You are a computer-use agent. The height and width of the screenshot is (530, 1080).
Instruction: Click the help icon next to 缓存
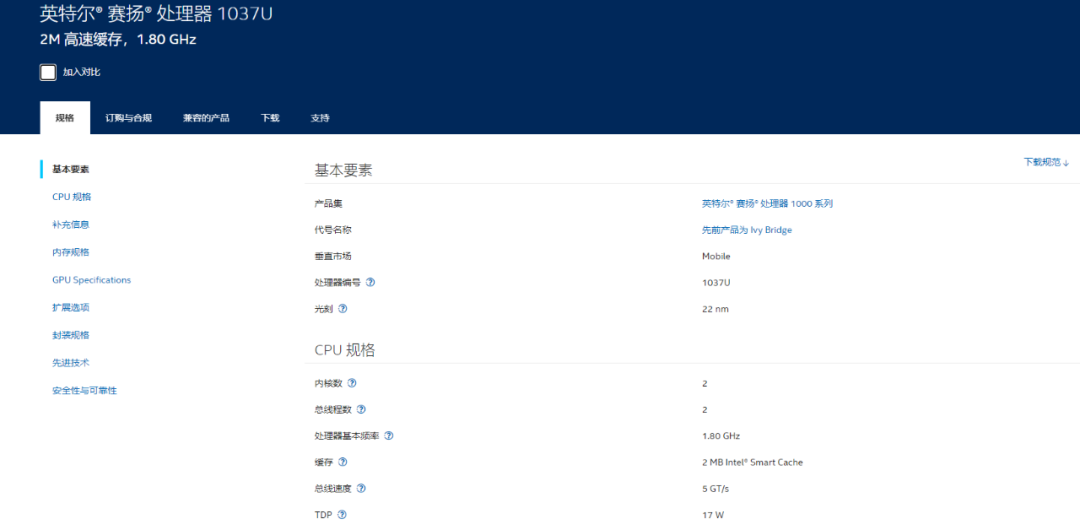[x=342, y=462]
